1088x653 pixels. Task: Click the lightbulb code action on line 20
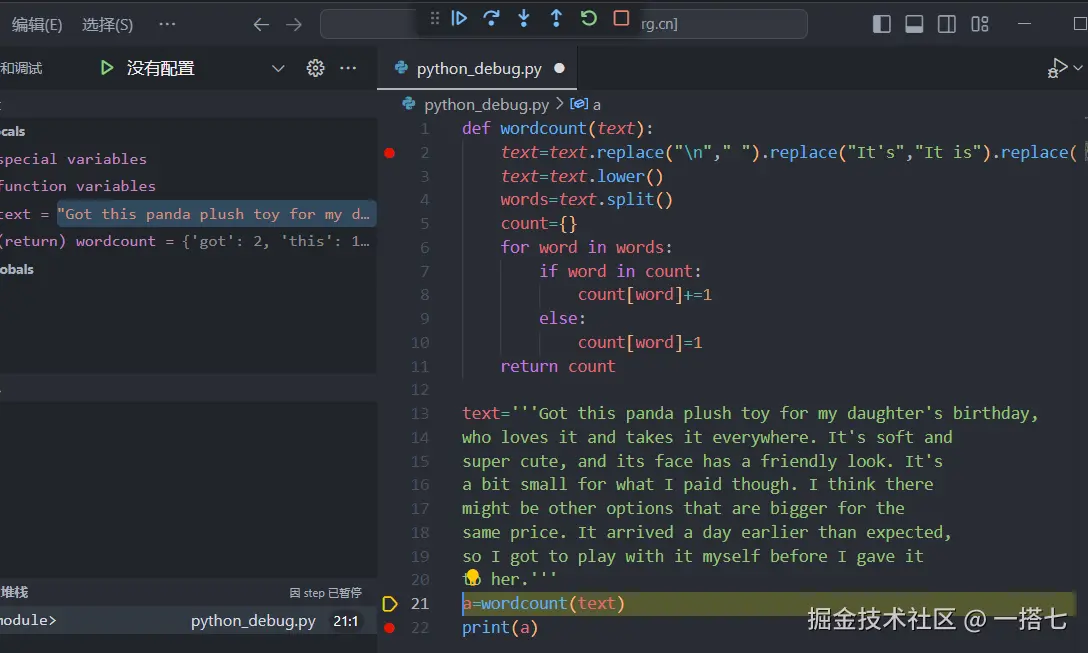coord(473,577)
